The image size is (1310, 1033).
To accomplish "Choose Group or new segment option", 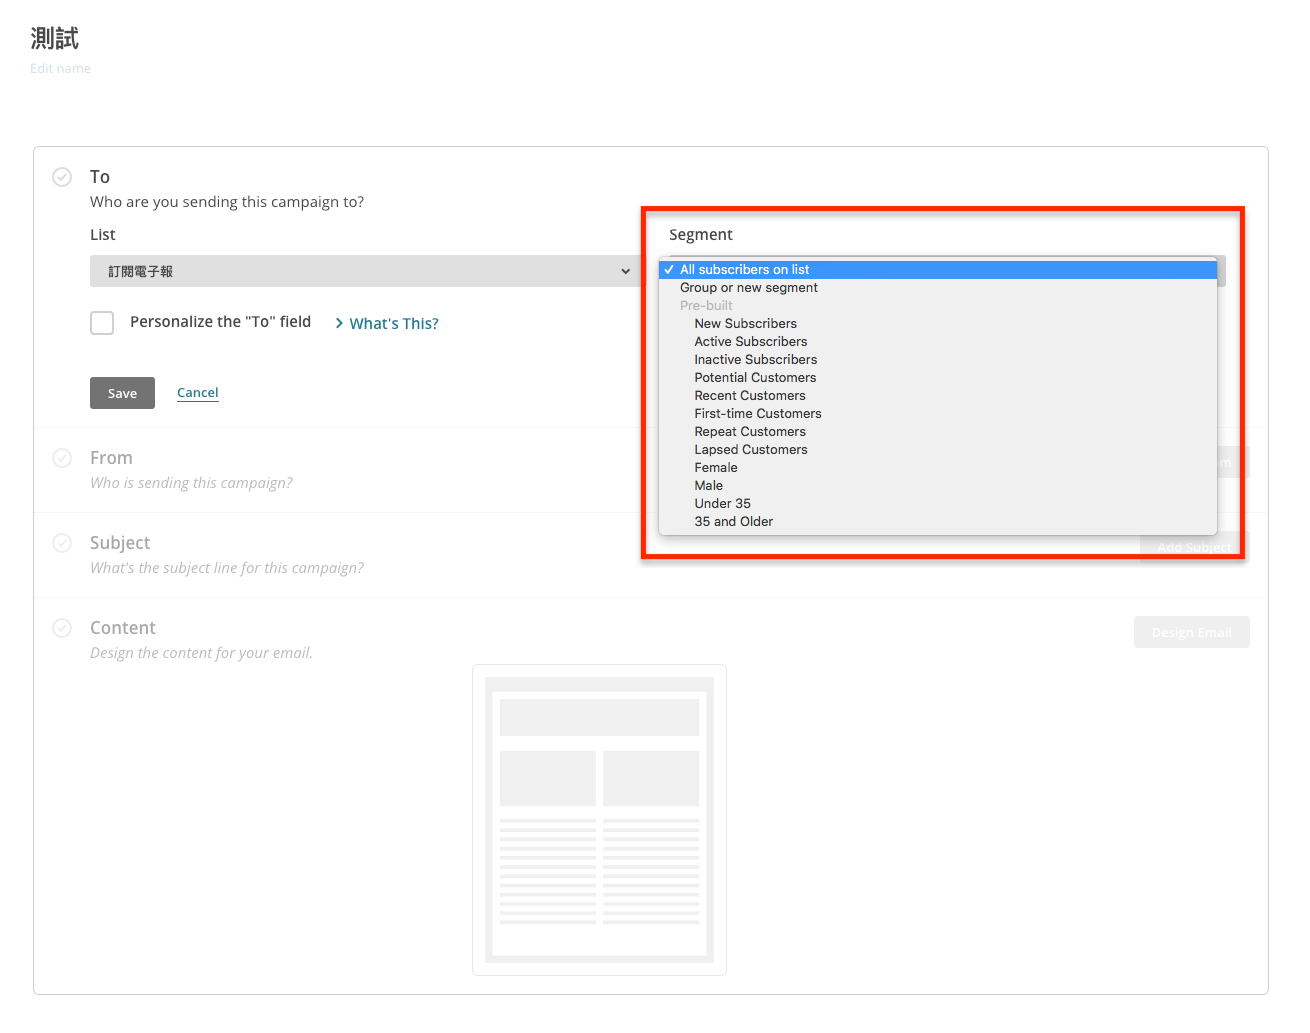I will [x=748, y=288].
